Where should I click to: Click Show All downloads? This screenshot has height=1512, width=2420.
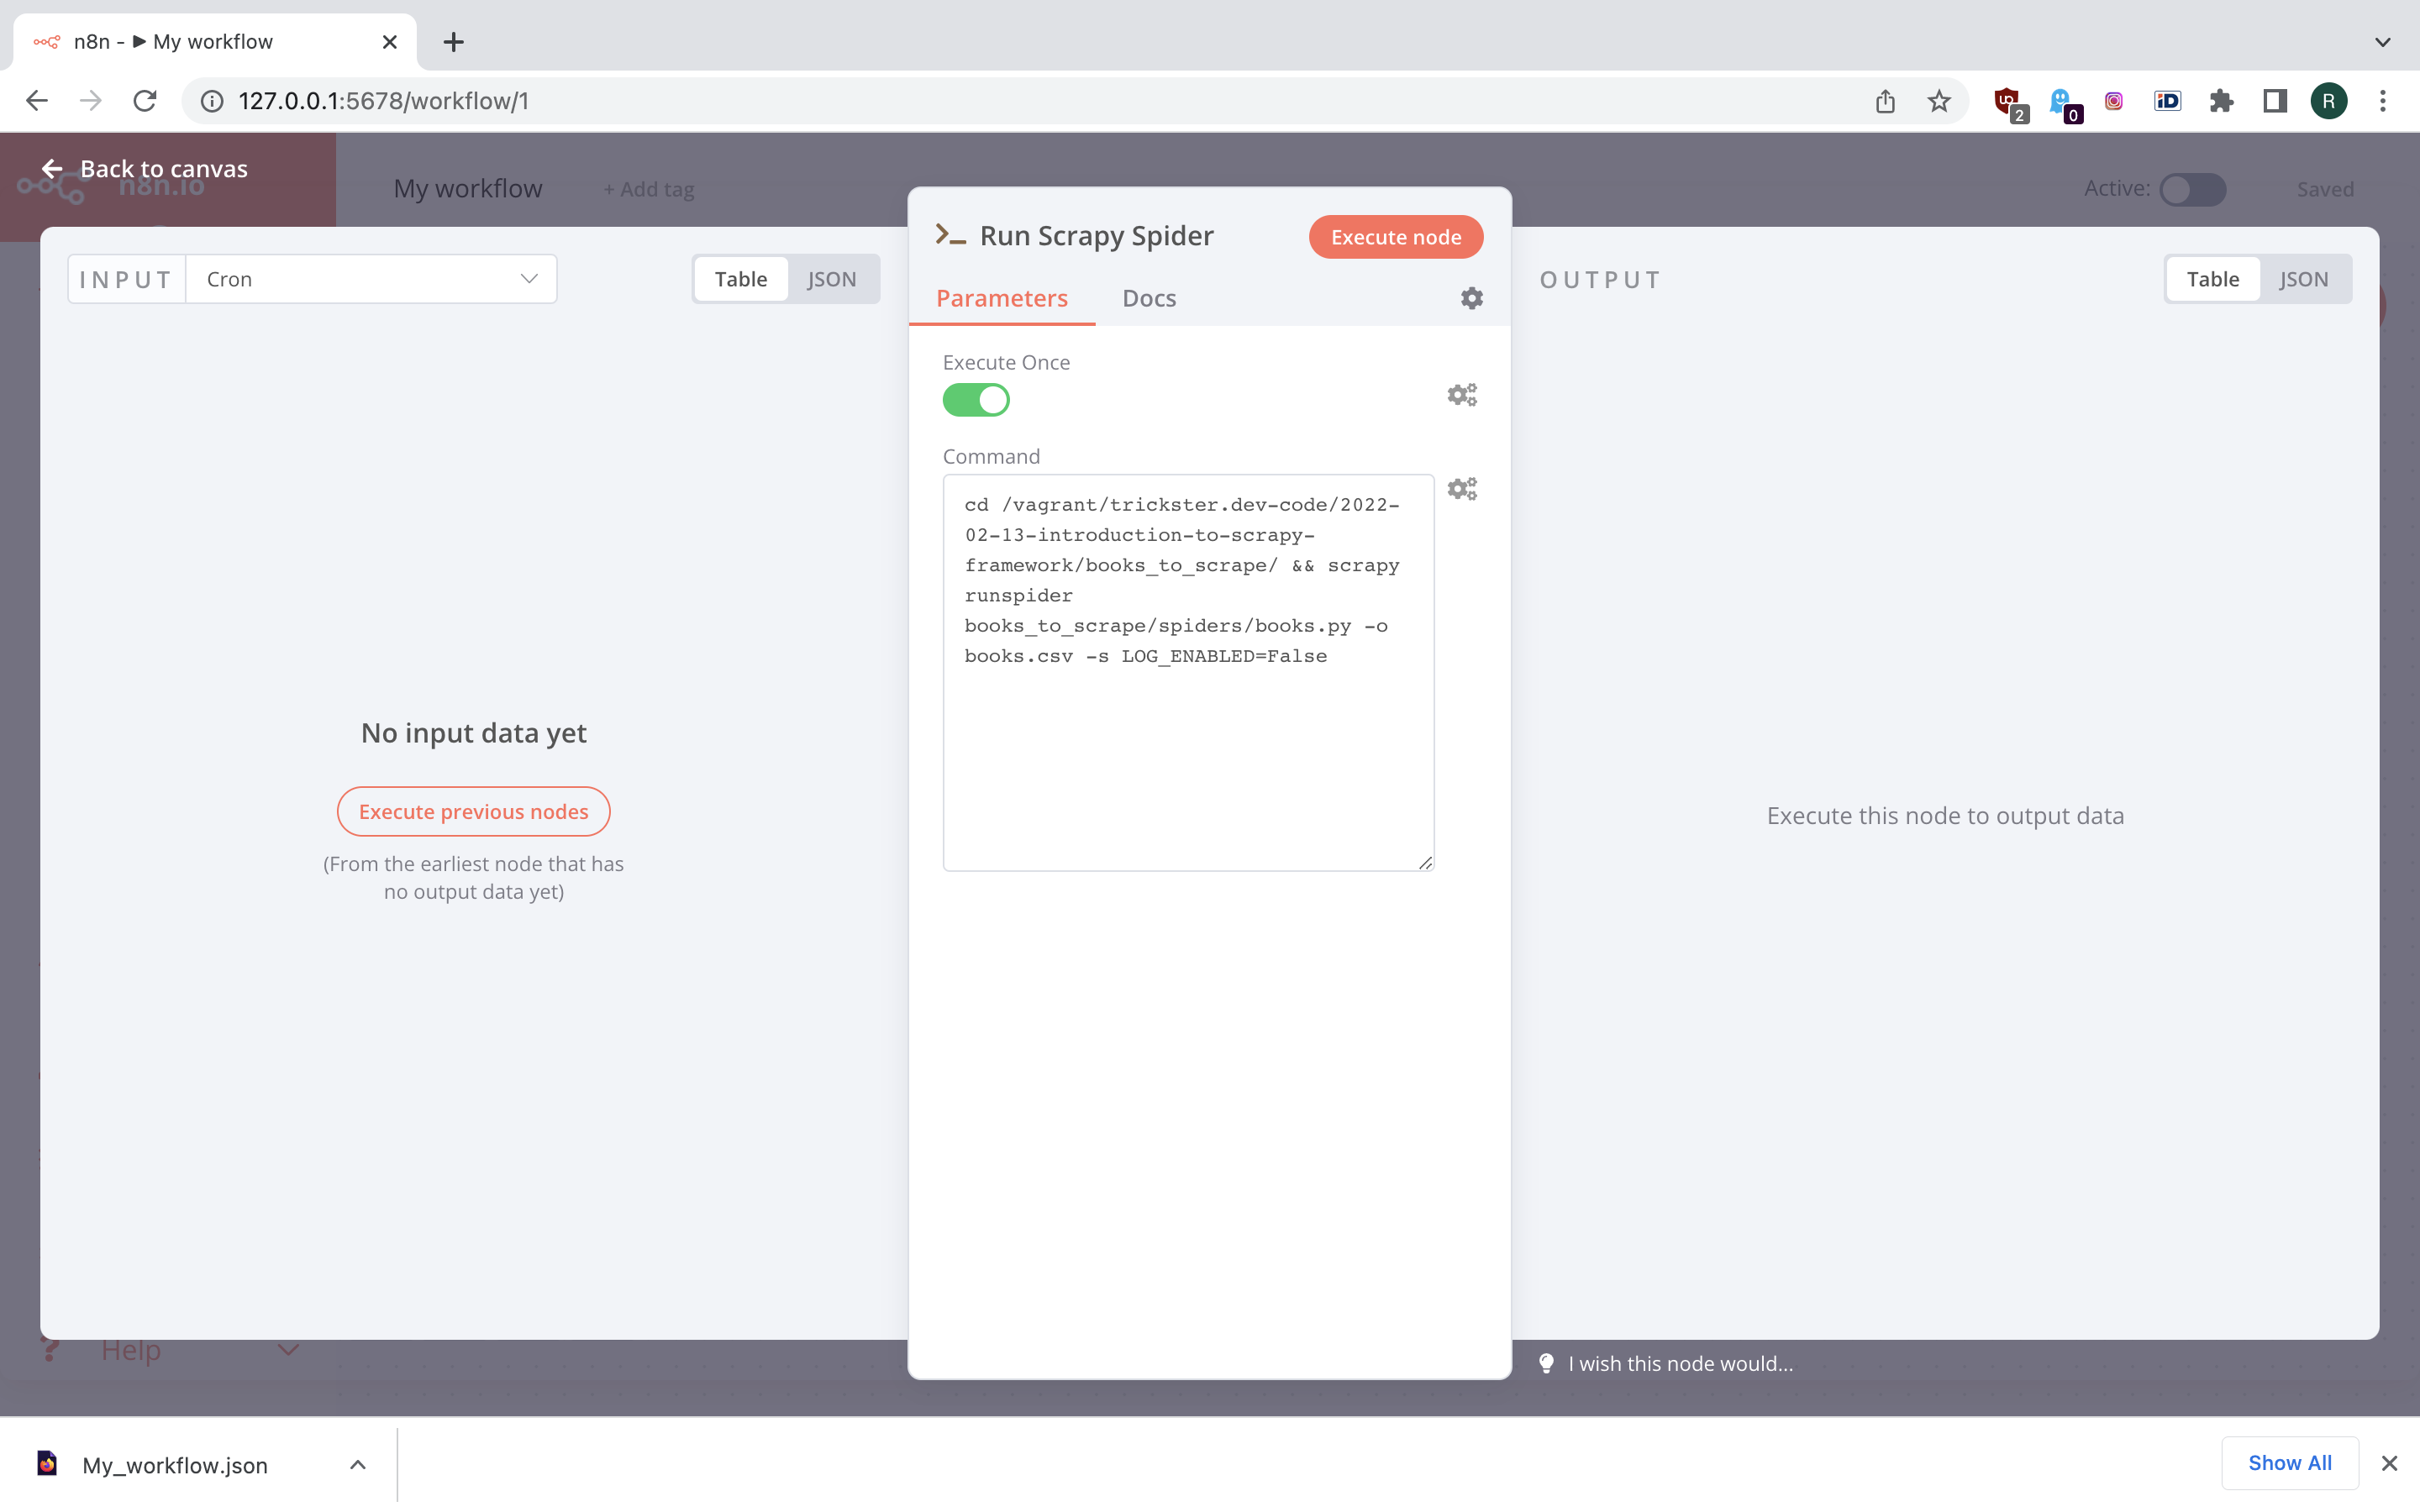pos(2290,1463)
